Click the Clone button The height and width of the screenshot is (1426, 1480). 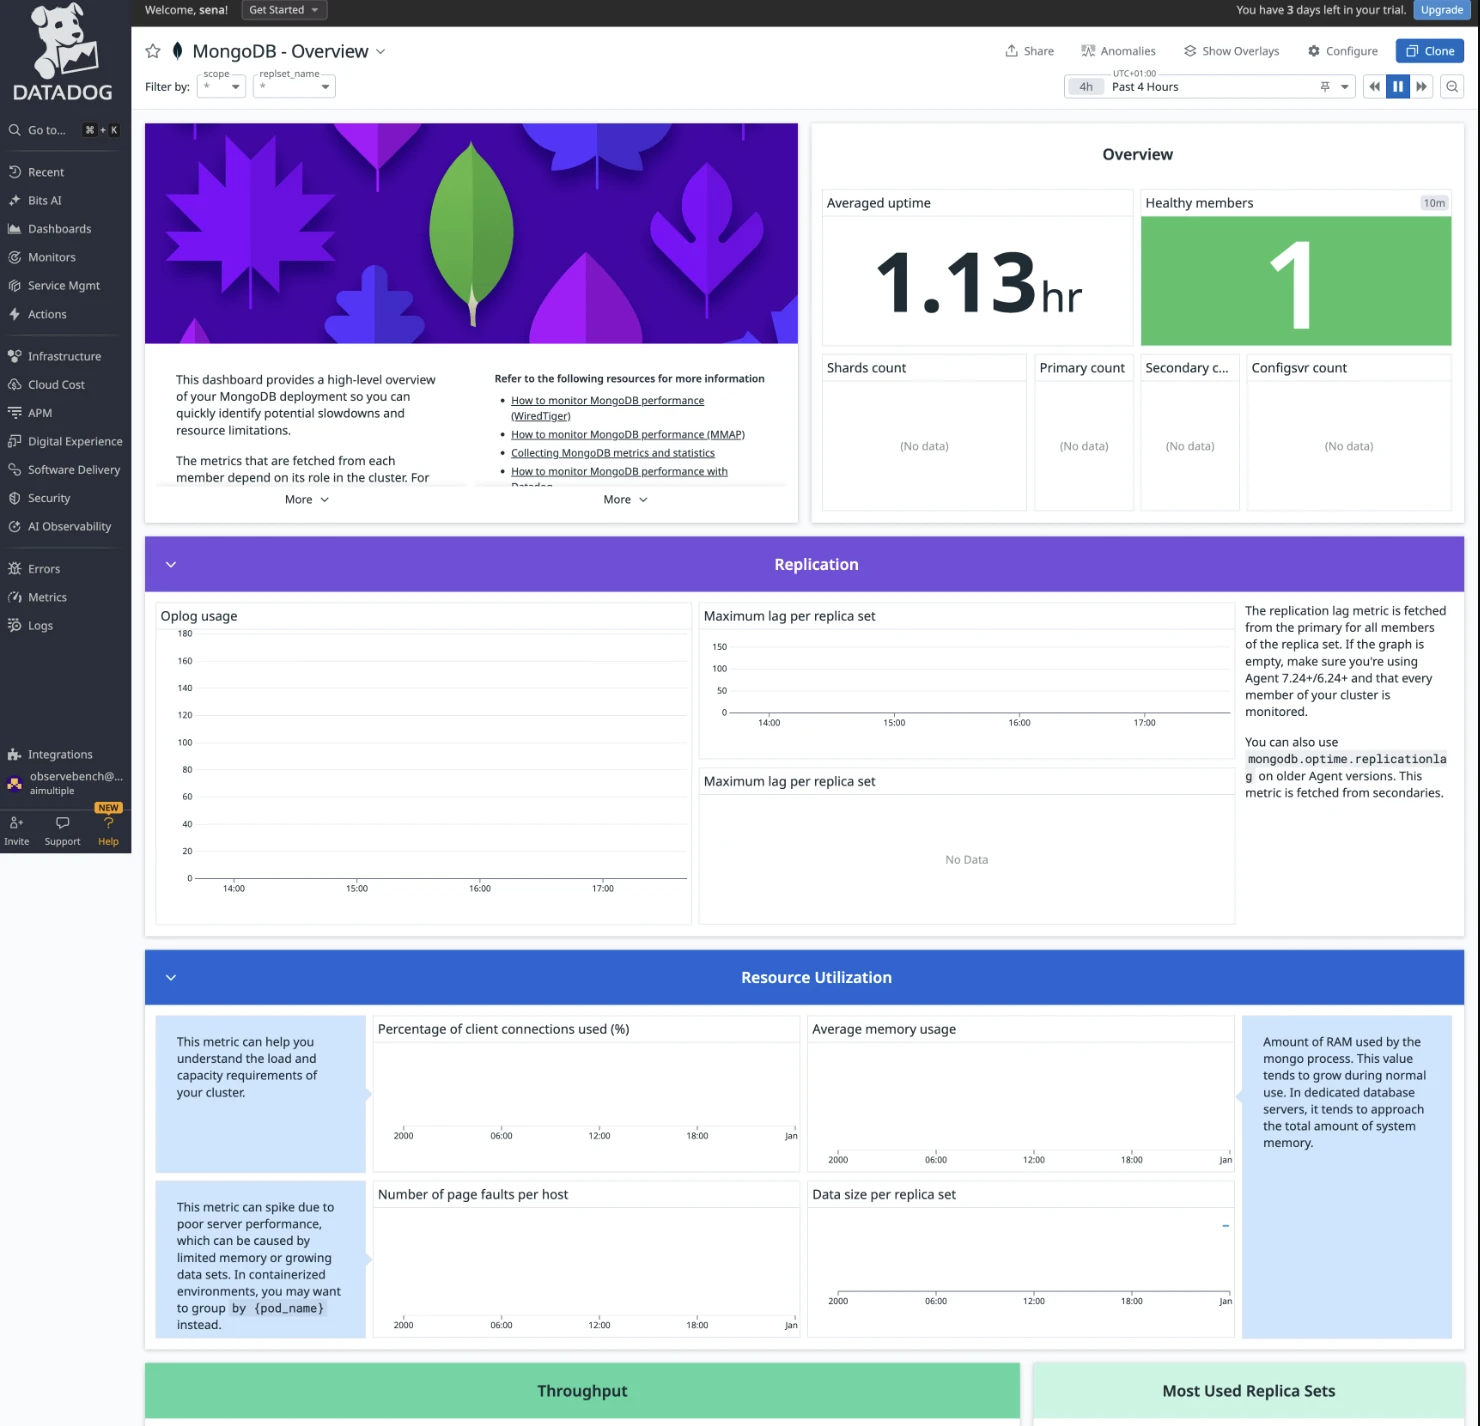1430,51
